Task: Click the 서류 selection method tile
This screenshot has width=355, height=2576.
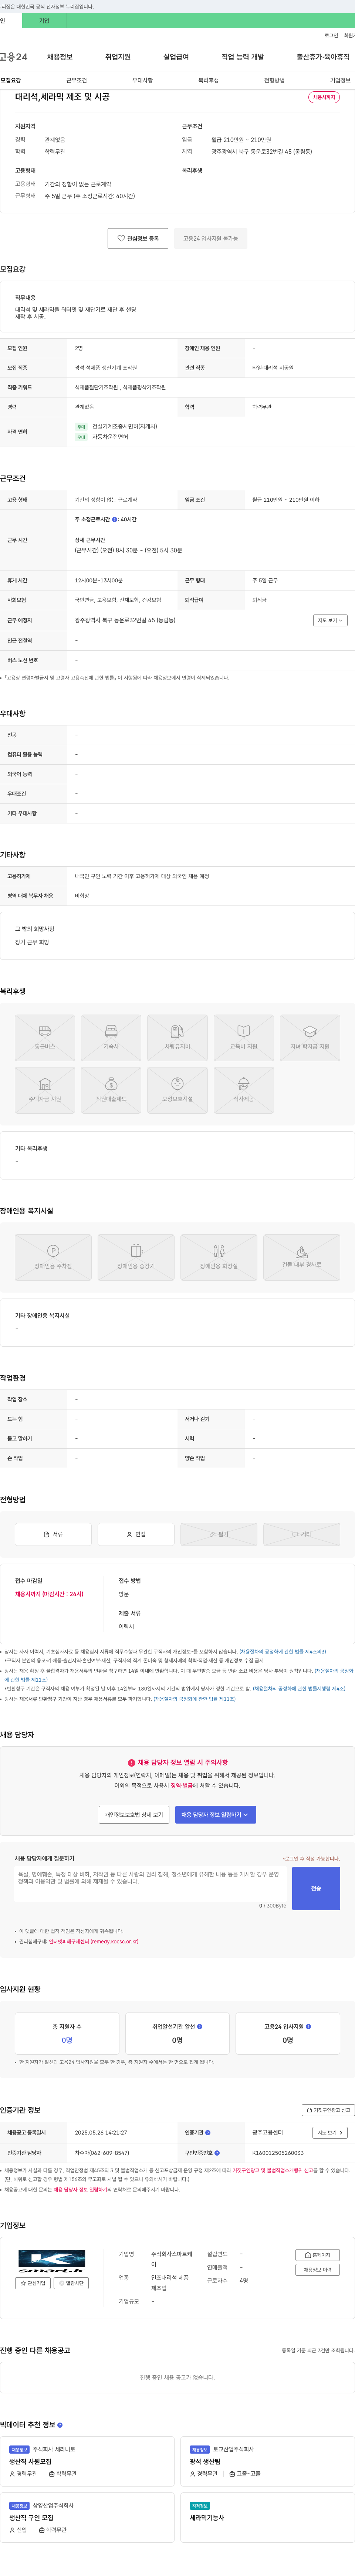Action: click(x=53, y=1534)
